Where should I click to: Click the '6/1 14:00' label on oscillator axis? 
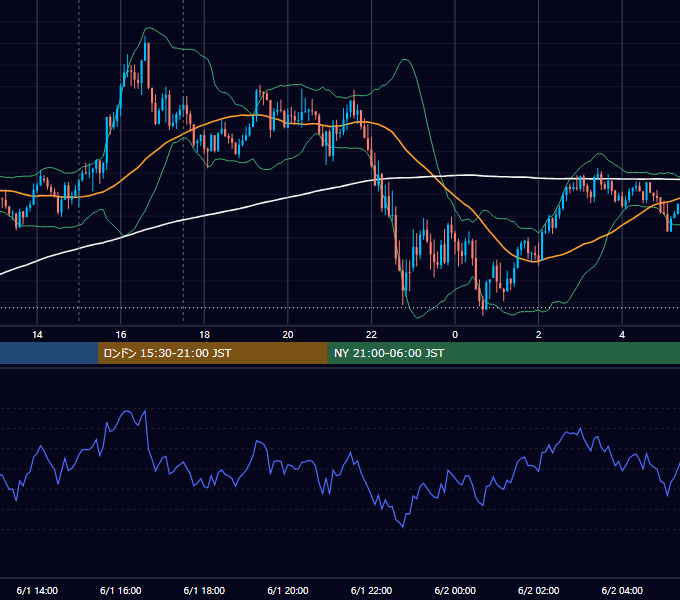37,590
